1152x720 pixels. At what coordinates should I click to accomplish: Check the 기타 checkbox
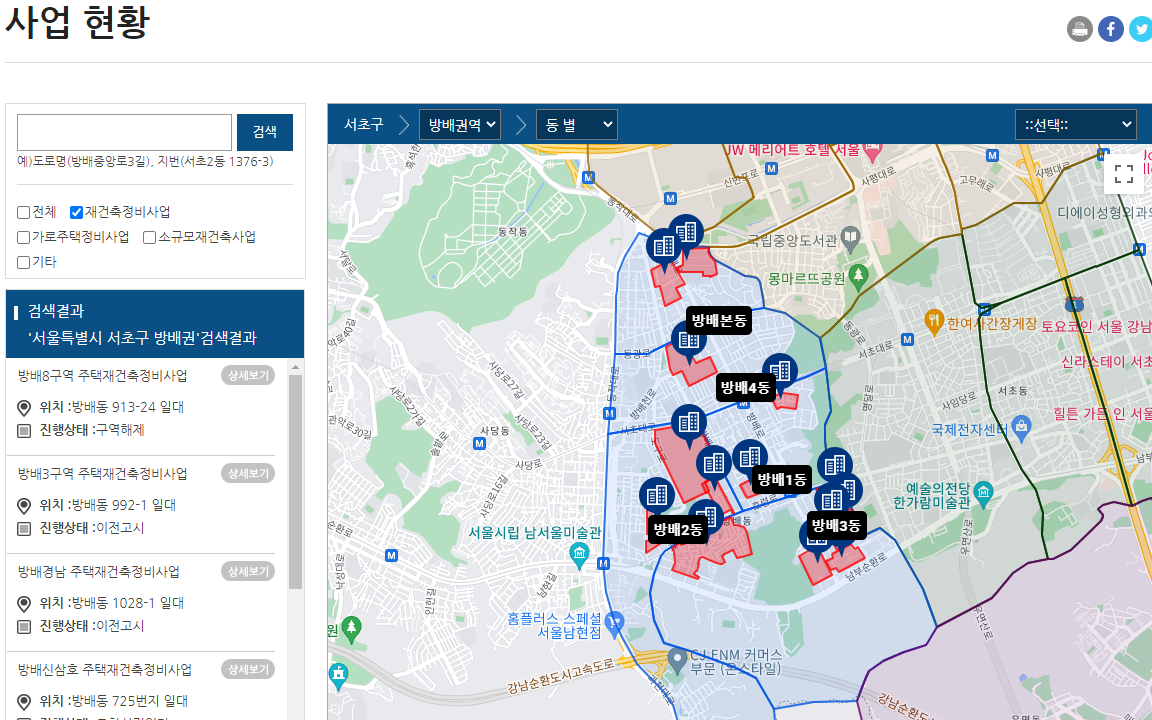[24, 262]
